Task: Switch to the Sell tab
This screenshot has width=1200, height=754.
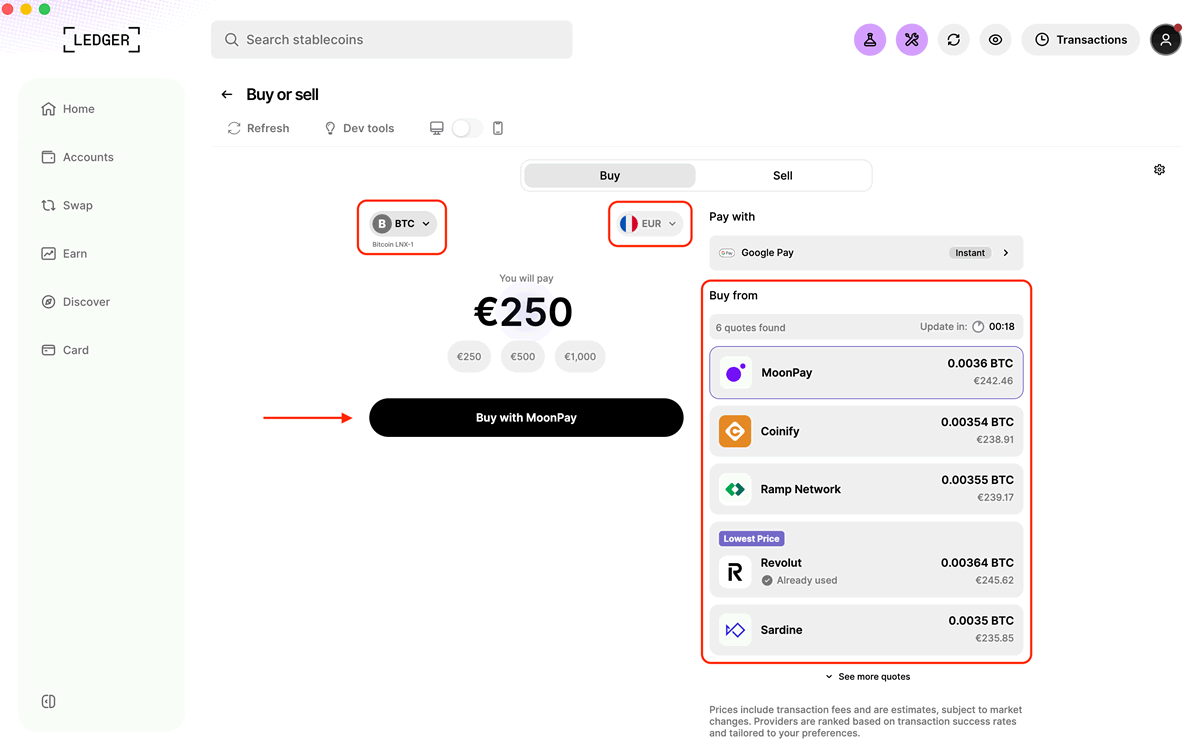Action: click(x=783, y=176)
